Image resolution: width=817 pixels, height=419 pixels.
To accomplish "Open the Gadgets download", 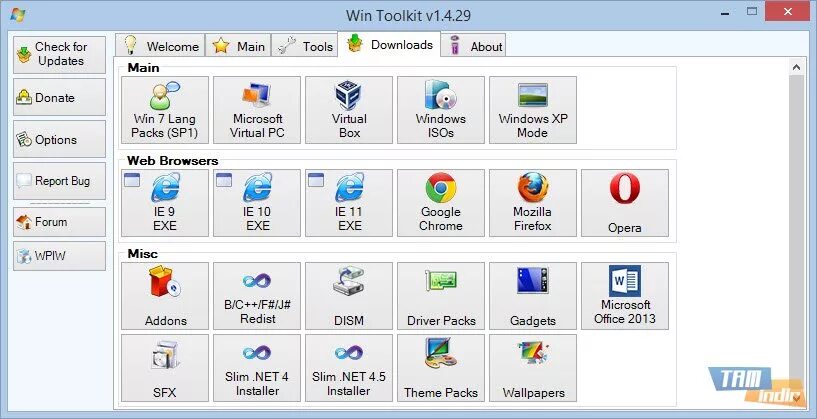I will pyautogui.click(x=533, y=296).
